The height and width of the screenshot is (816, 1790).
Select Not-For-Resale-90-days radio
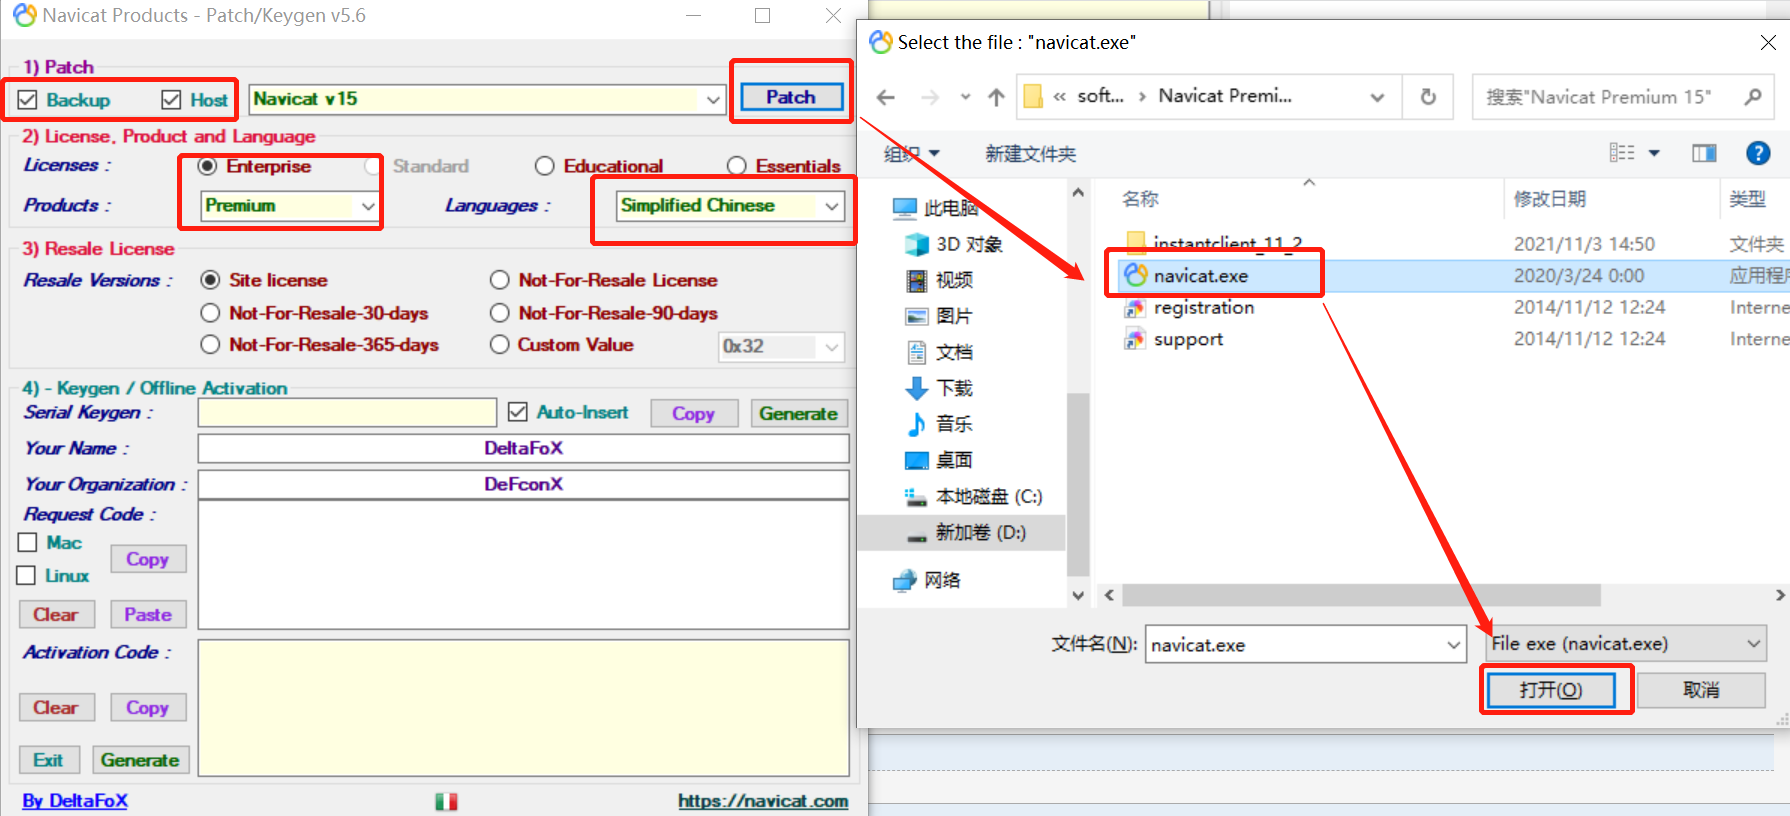point(500,313)
